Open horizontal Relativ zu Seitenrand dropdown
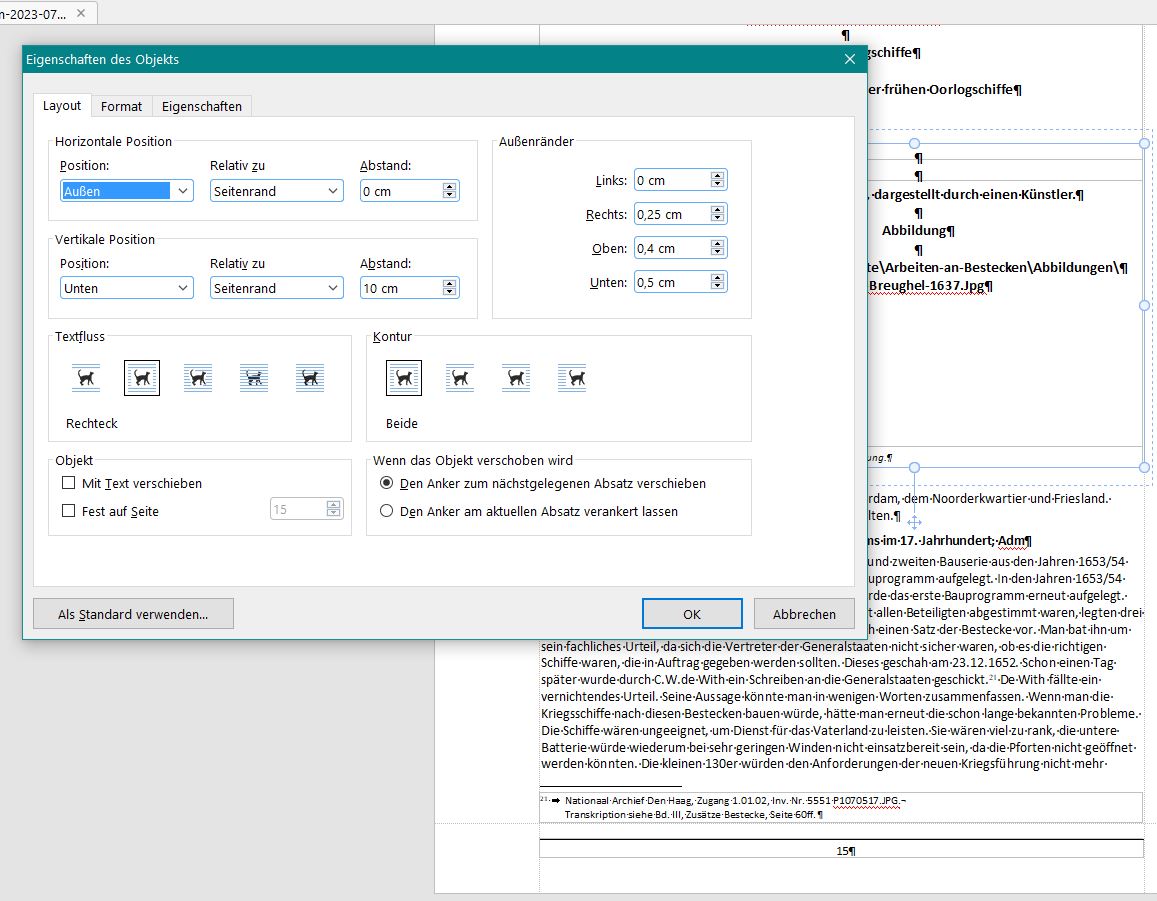 point(277,190)
